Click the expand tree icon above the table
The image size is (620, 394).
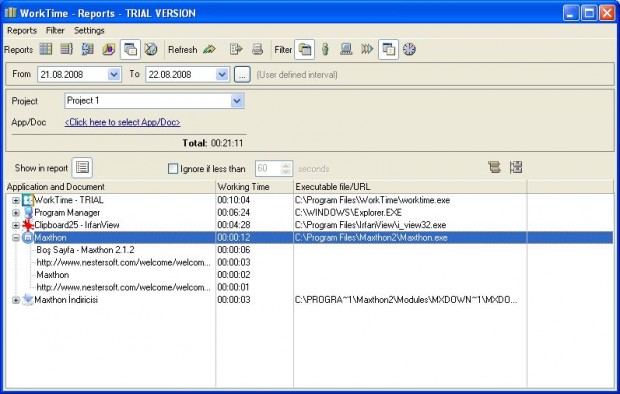(516, 167)
